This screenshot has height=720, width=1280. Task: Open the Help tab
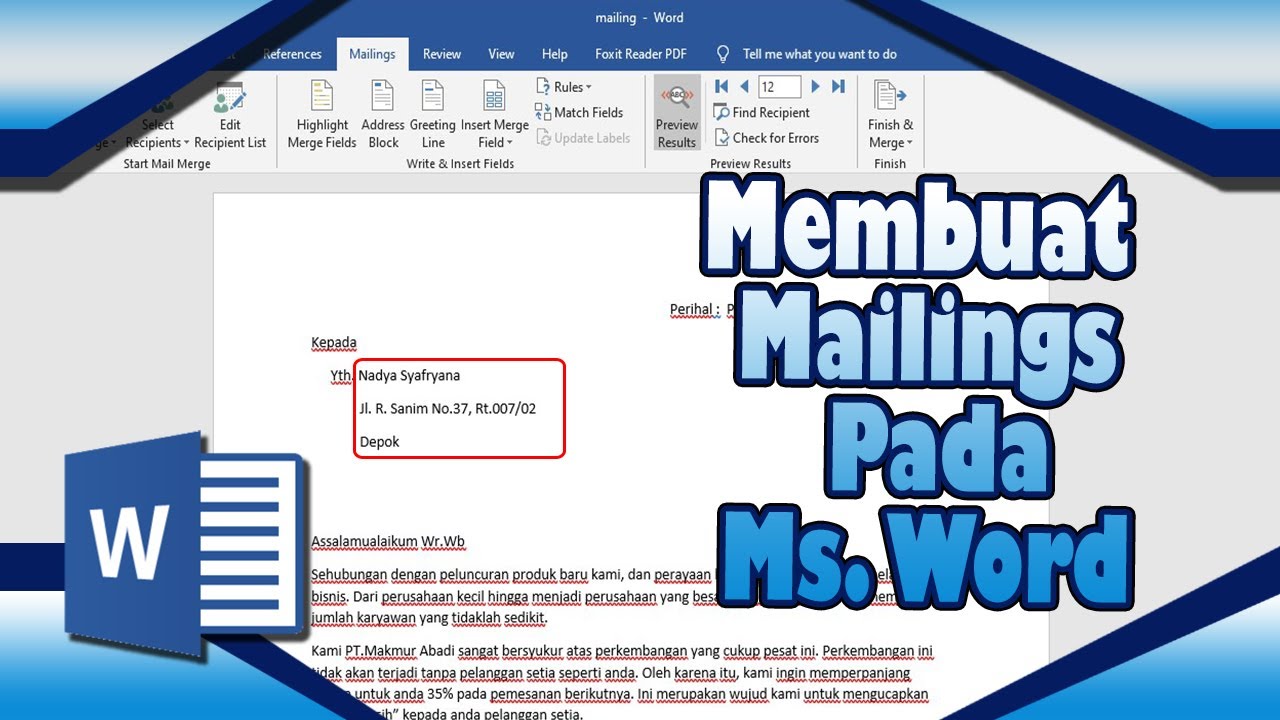point(555,54)
